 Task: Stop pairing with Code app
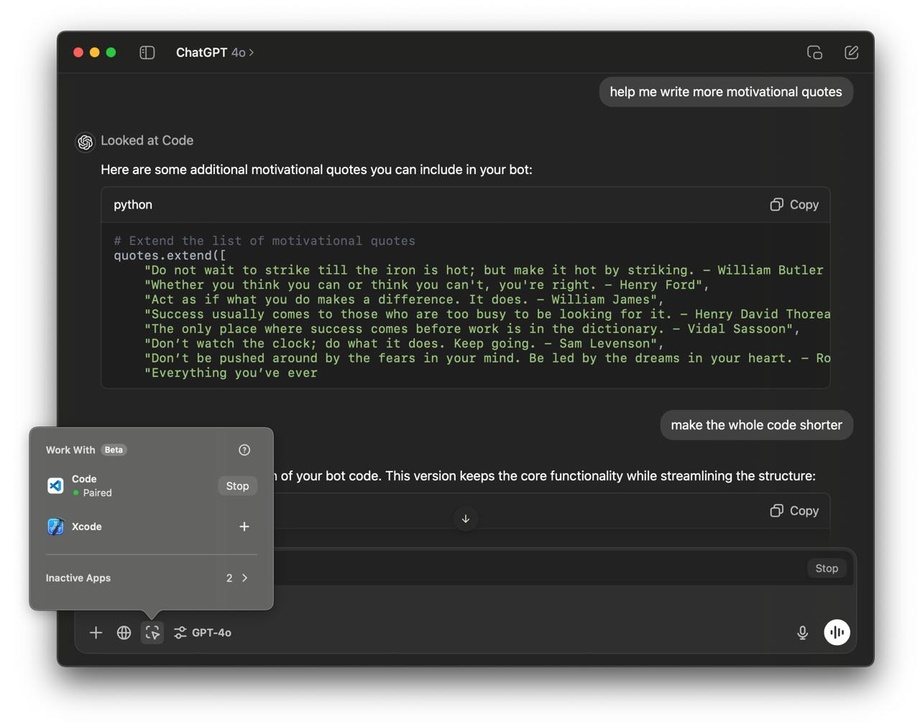pyautogui.click(x=238, y=486)
